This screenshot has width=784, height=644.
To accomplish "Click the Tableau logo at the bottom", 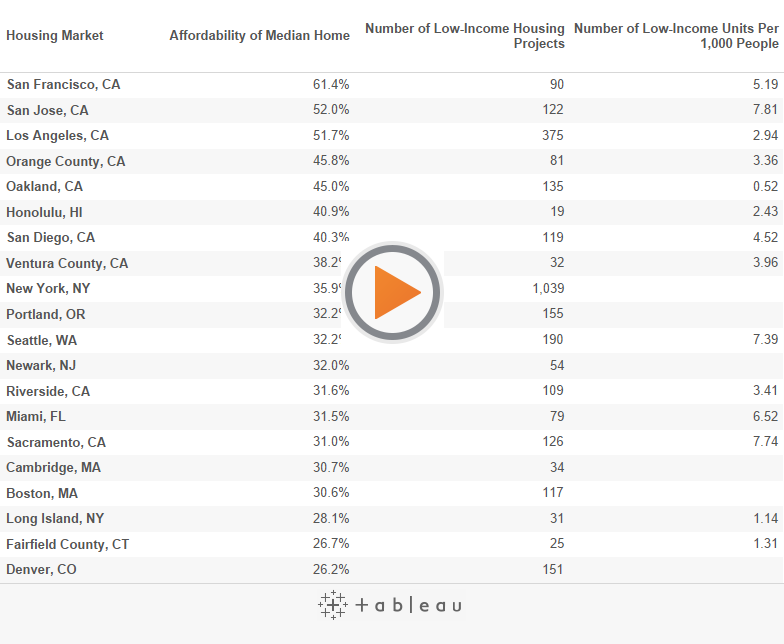I will [390, 605].
